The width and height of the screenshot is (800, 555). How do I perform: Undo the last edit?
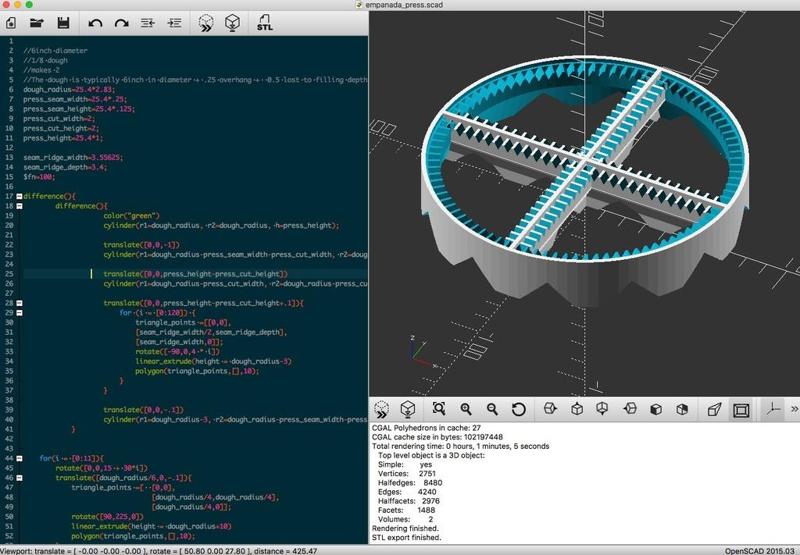coord(95,23)
